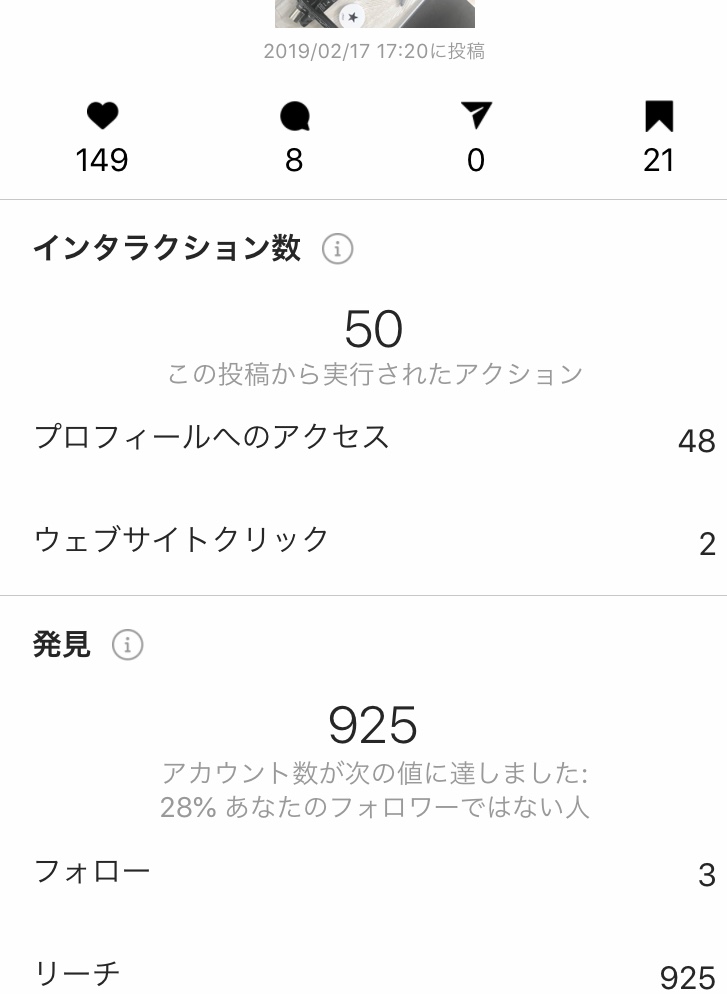Tap the インタラクション数 heading
727x994 pixels.
pos(167,248)
